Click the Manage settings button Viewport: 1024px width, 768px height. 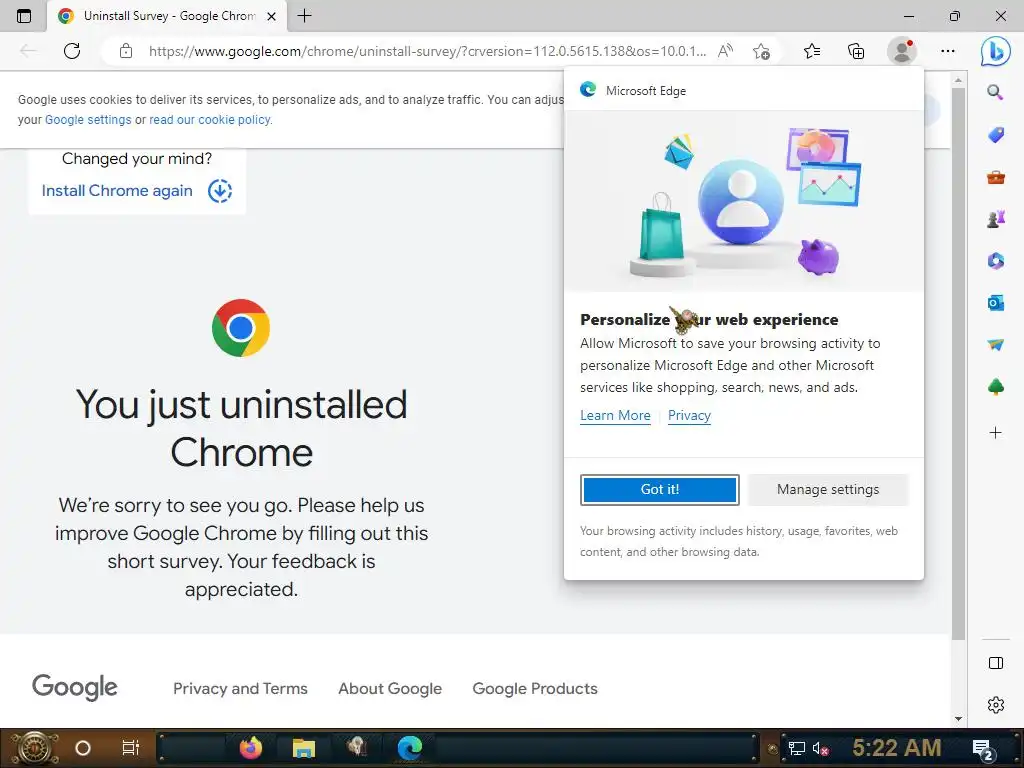828,490
